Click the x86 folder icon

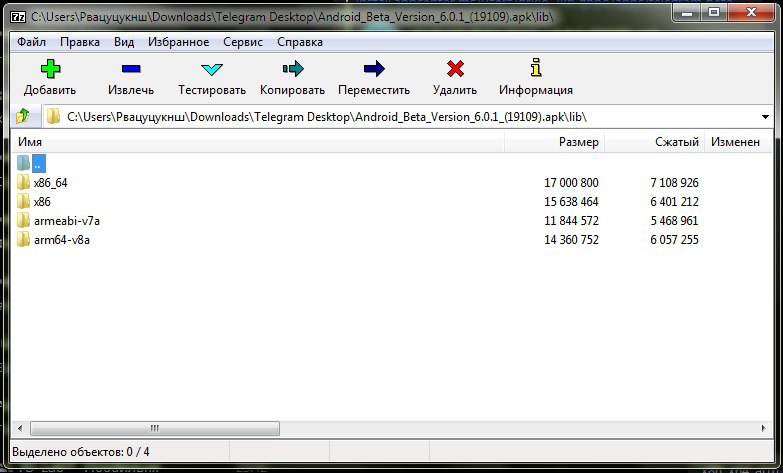tap(23, 201)
